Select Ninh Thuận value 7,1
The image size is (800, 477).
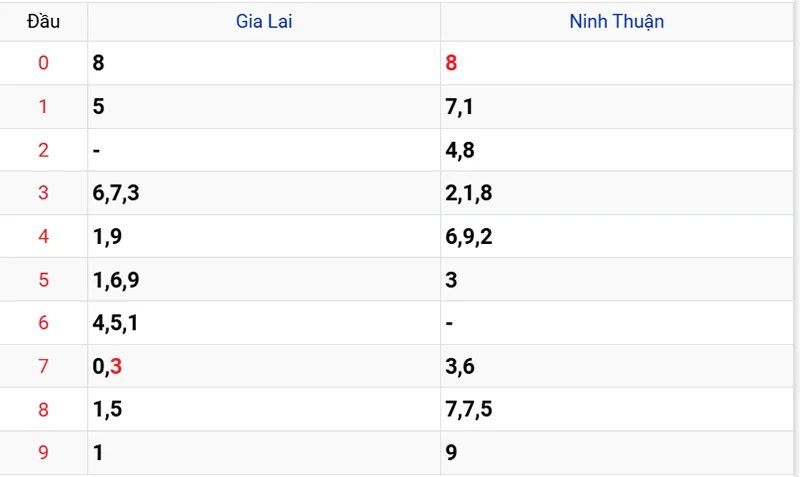coord(459,107)
